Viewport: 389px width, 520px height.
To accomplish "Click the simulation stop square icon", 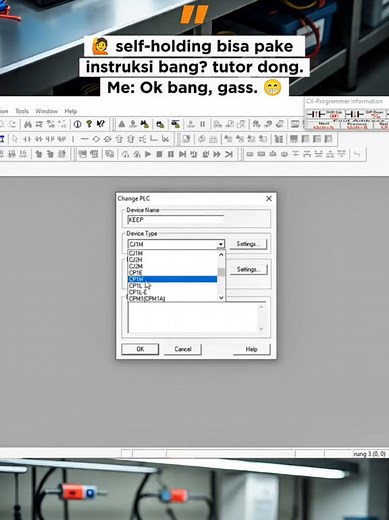I will [159, 154].
